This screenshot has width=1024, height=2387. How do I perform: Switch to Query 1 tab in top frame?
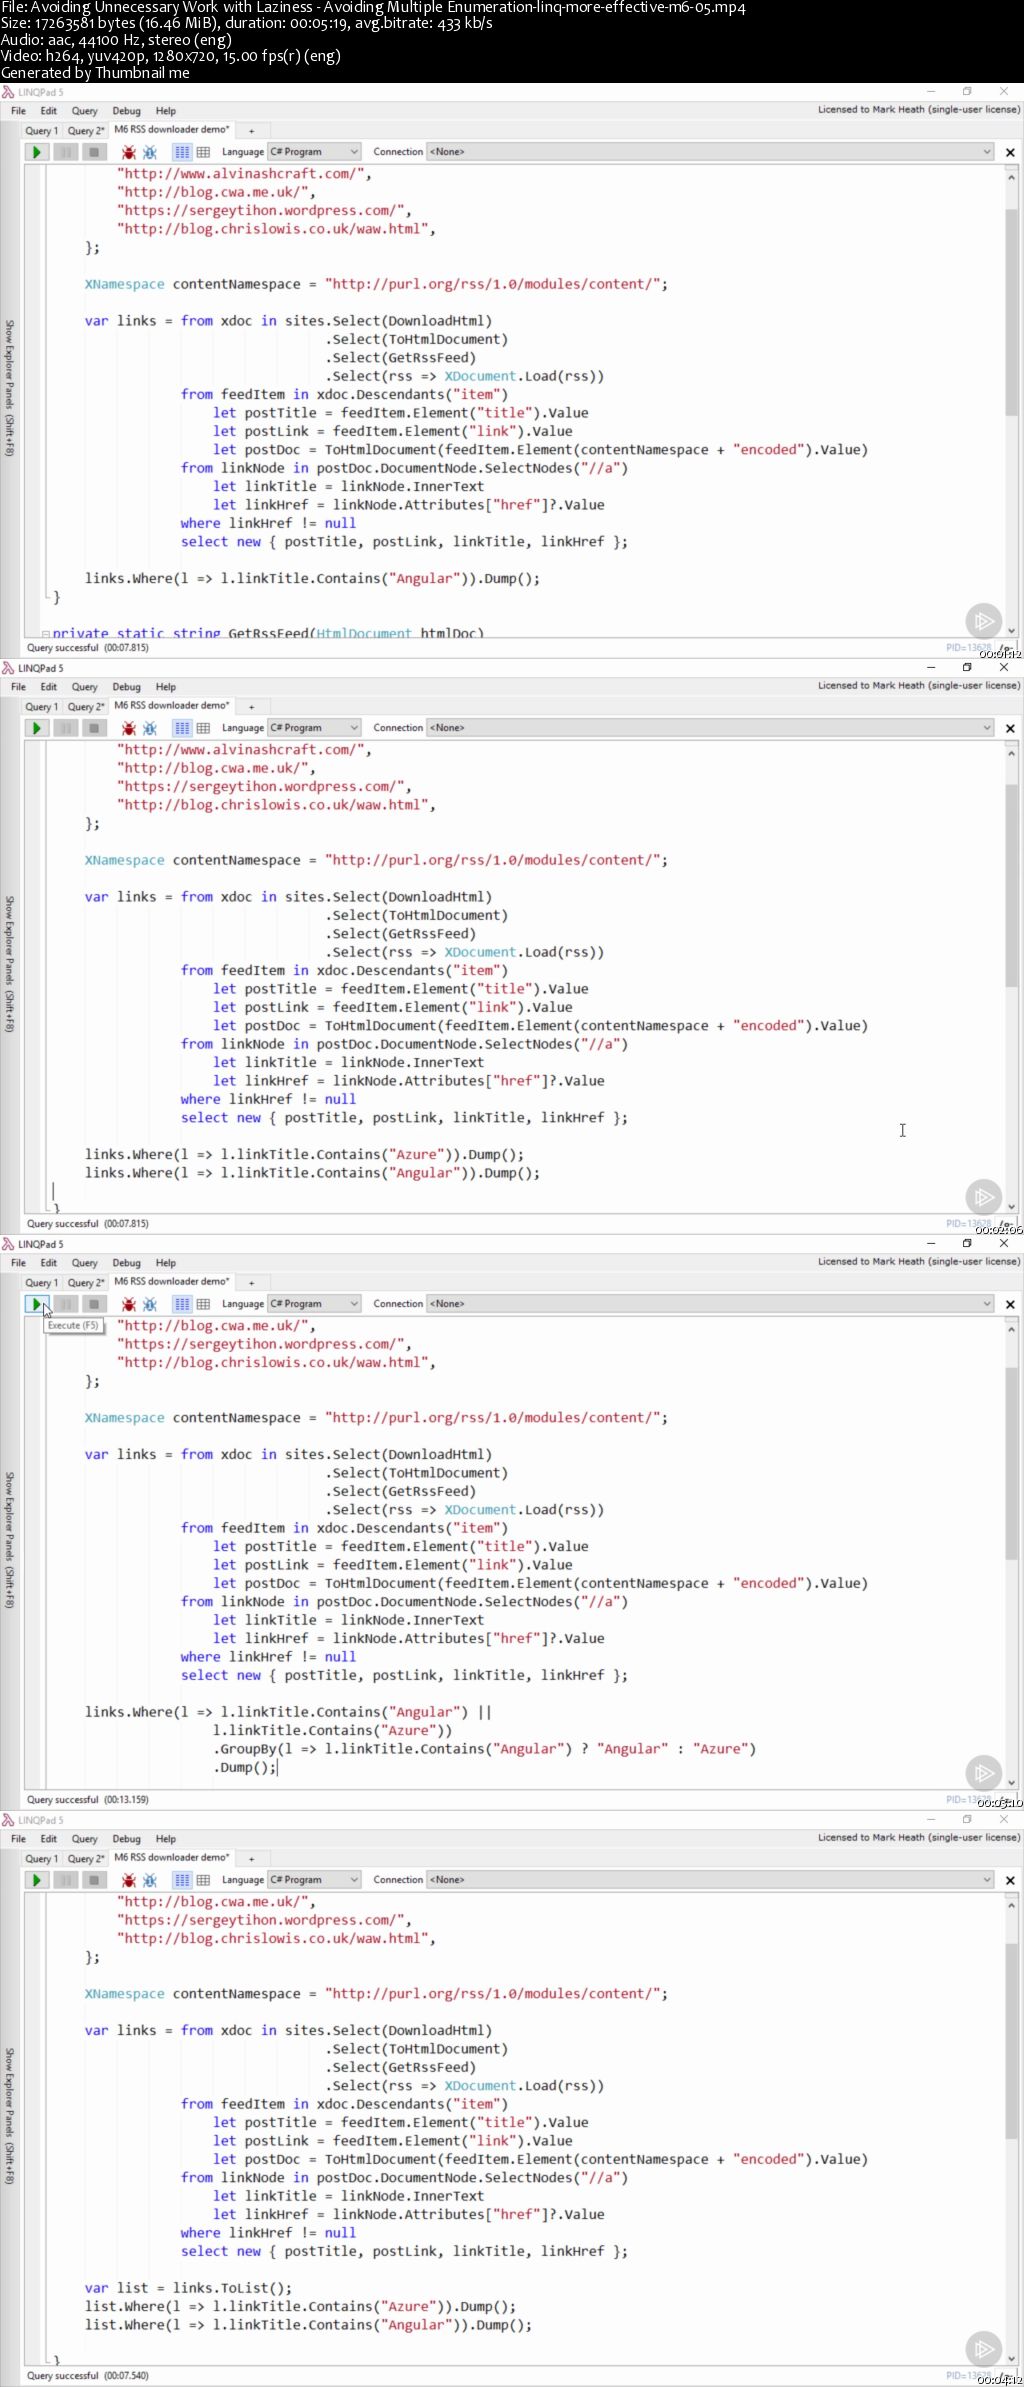pos(42,131)
